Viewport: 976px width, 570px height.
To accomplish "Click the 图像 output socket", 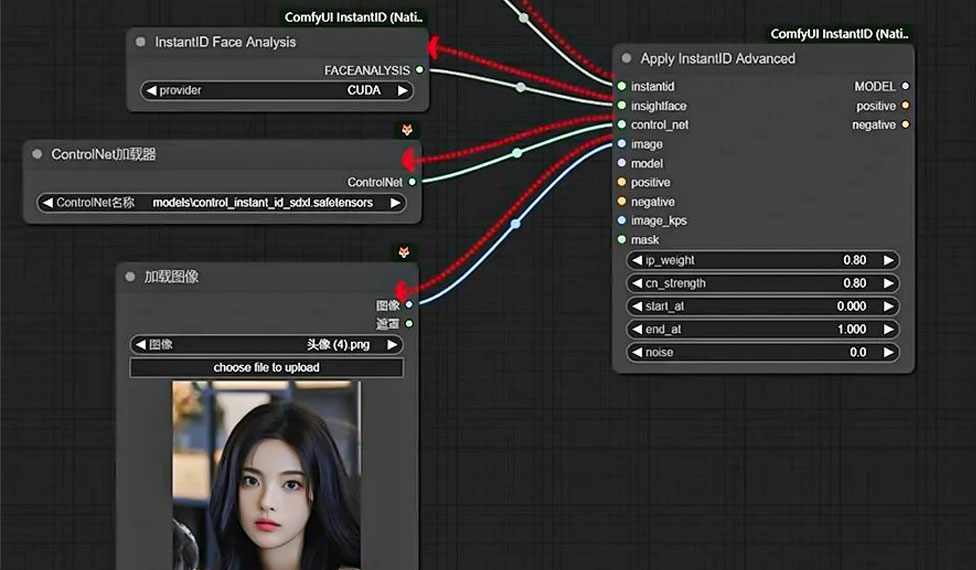I will click(x=409, y=305).
